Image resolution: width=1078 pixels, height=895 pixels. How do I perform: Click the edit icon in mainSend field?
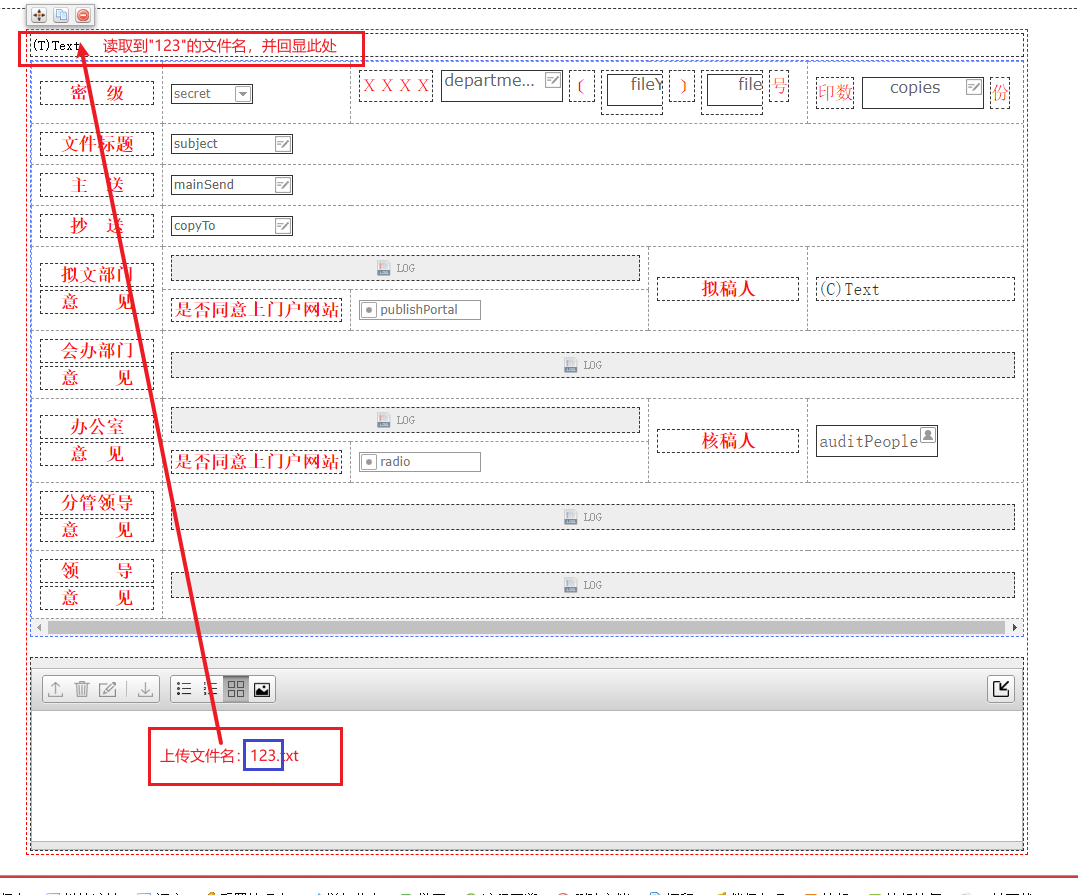coord(283,185)
